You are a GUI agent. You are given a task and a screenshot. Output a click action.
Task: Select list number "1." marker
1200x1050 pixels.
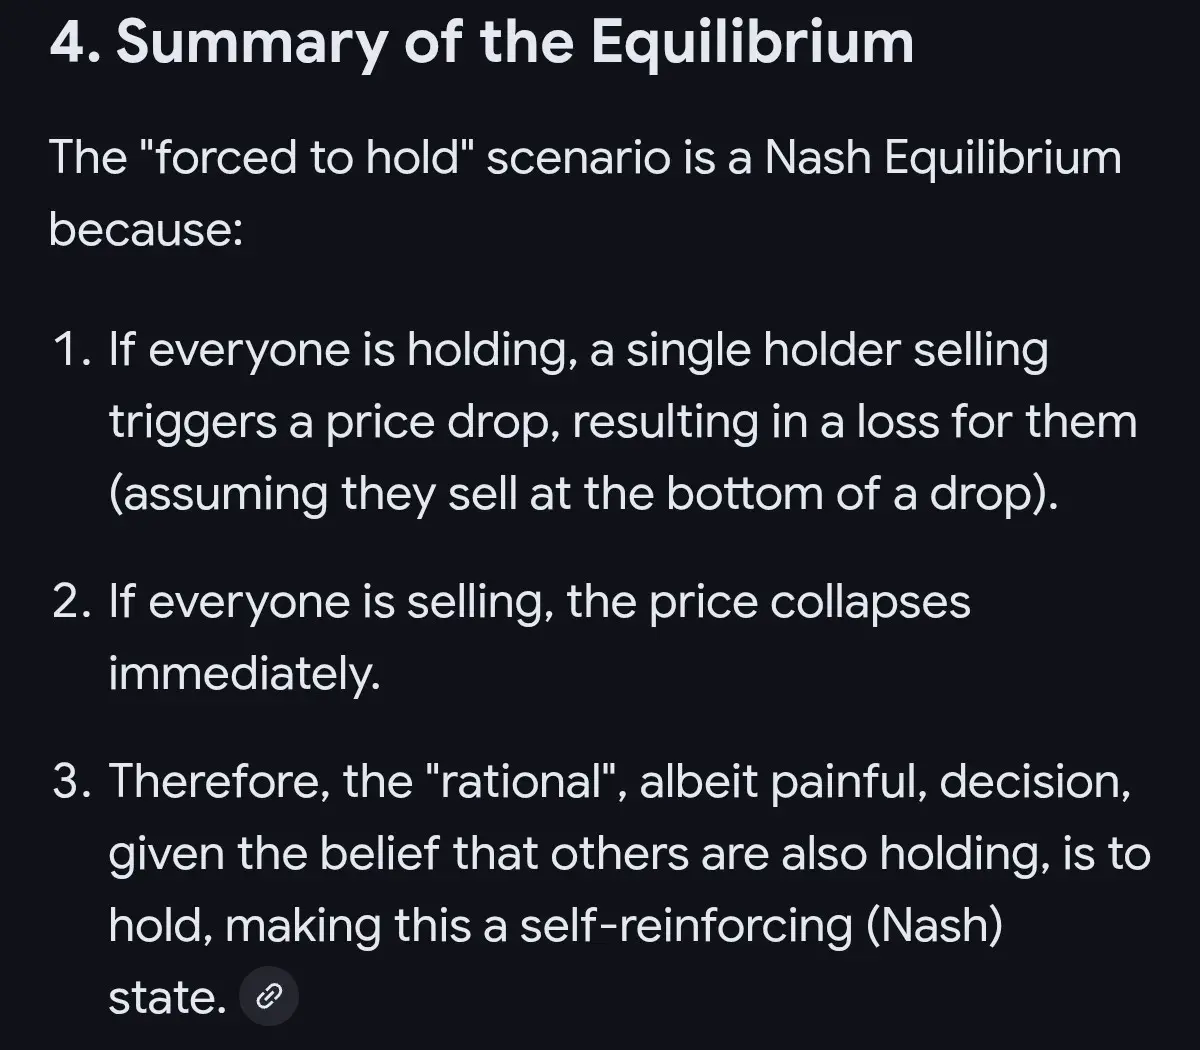[x=74, y=351]
